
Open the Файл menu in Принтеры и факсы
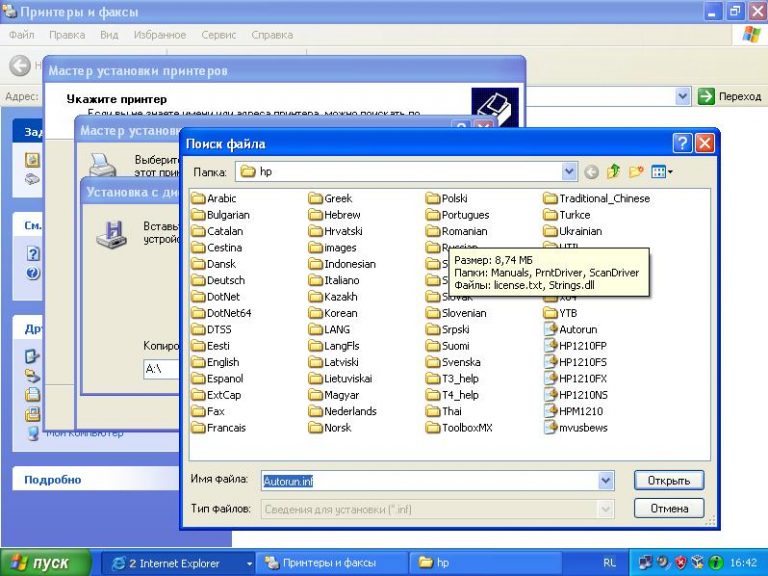(22, 35)
